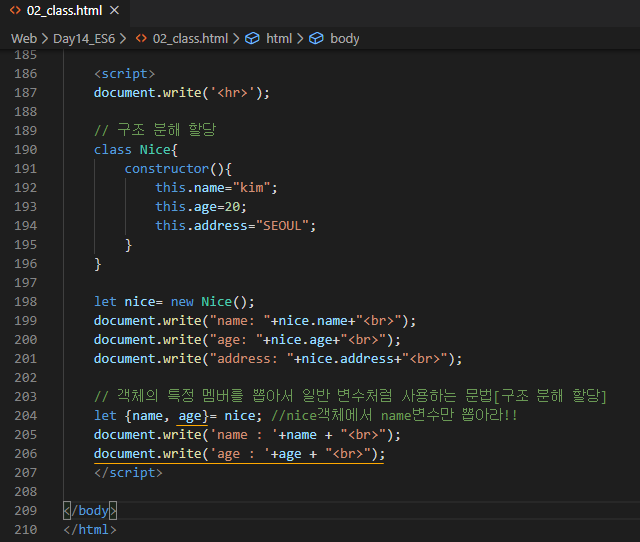640x542 pixels.
Task: Click the cube icon beside html breadcrumb
Action: tap(252, 39)
